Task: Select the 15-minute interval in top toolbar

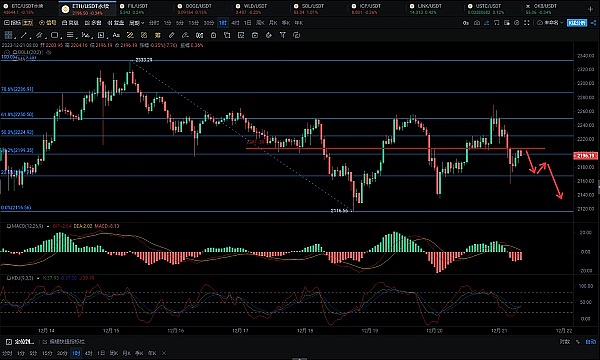Action: [194, 23]
